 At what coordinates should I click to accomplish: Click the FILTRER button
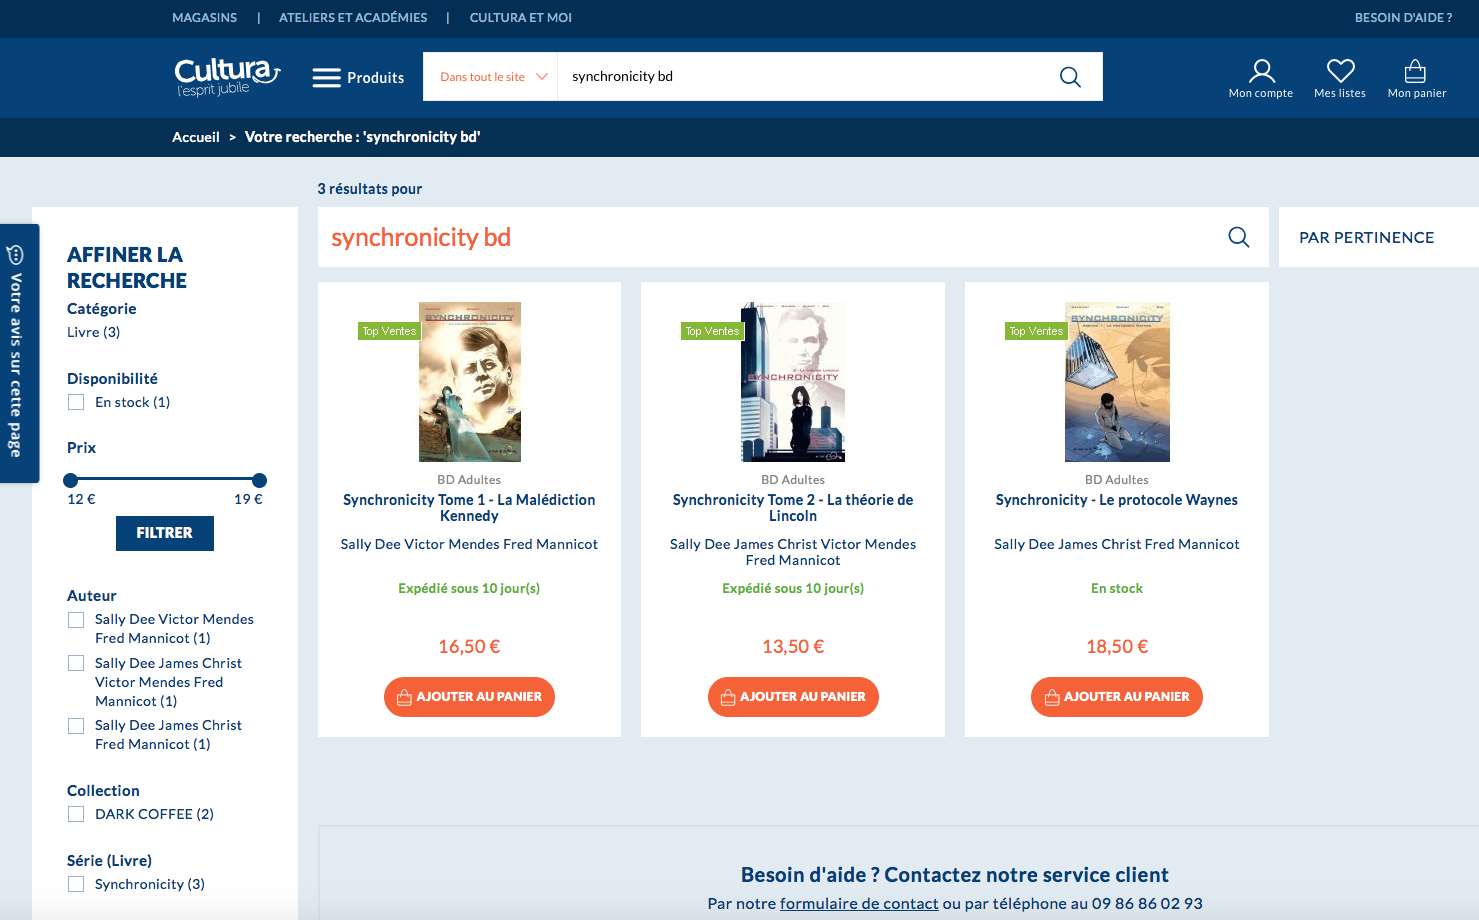pyautogui.click(x=165, y=533)
